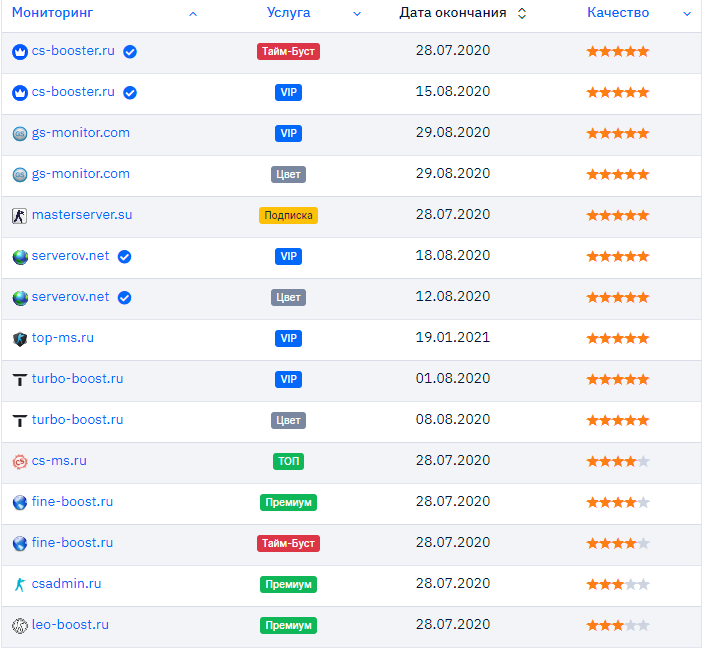The width and height of the screenshot is (702, 648).
Task: Click the sort arrows beside Дата окончания
Action: (x=522, y=13)
